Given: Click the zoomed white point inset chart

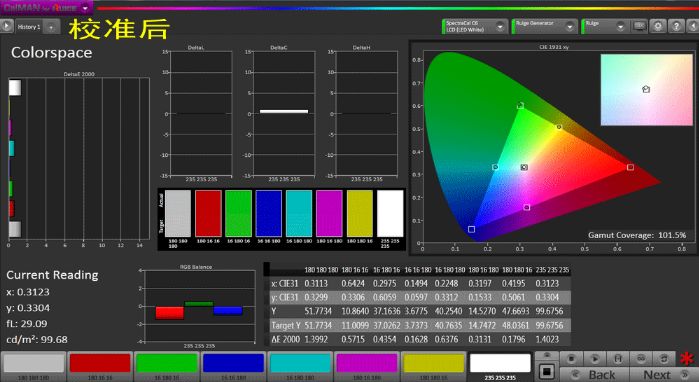Looking at the screenshot, I should pos(646,90).
